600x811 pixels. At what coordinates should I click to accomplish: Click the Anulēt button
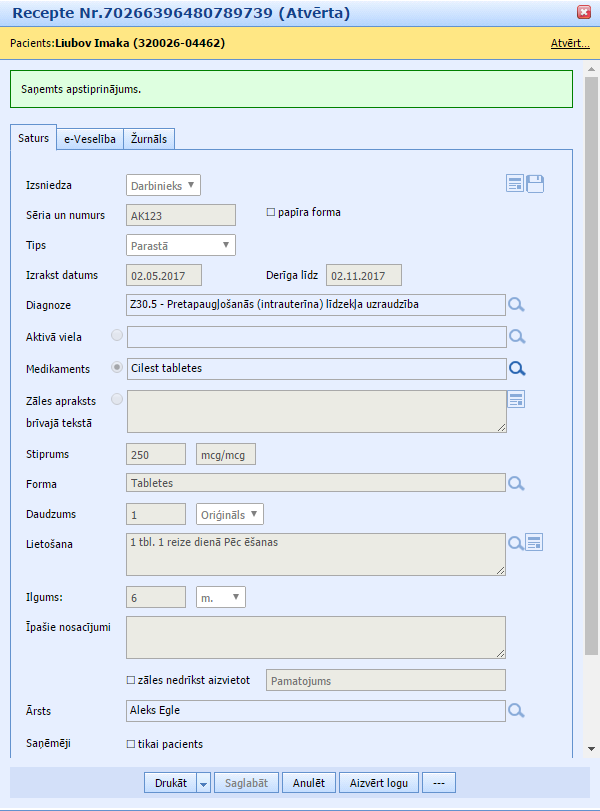click(x=309, y=783)
